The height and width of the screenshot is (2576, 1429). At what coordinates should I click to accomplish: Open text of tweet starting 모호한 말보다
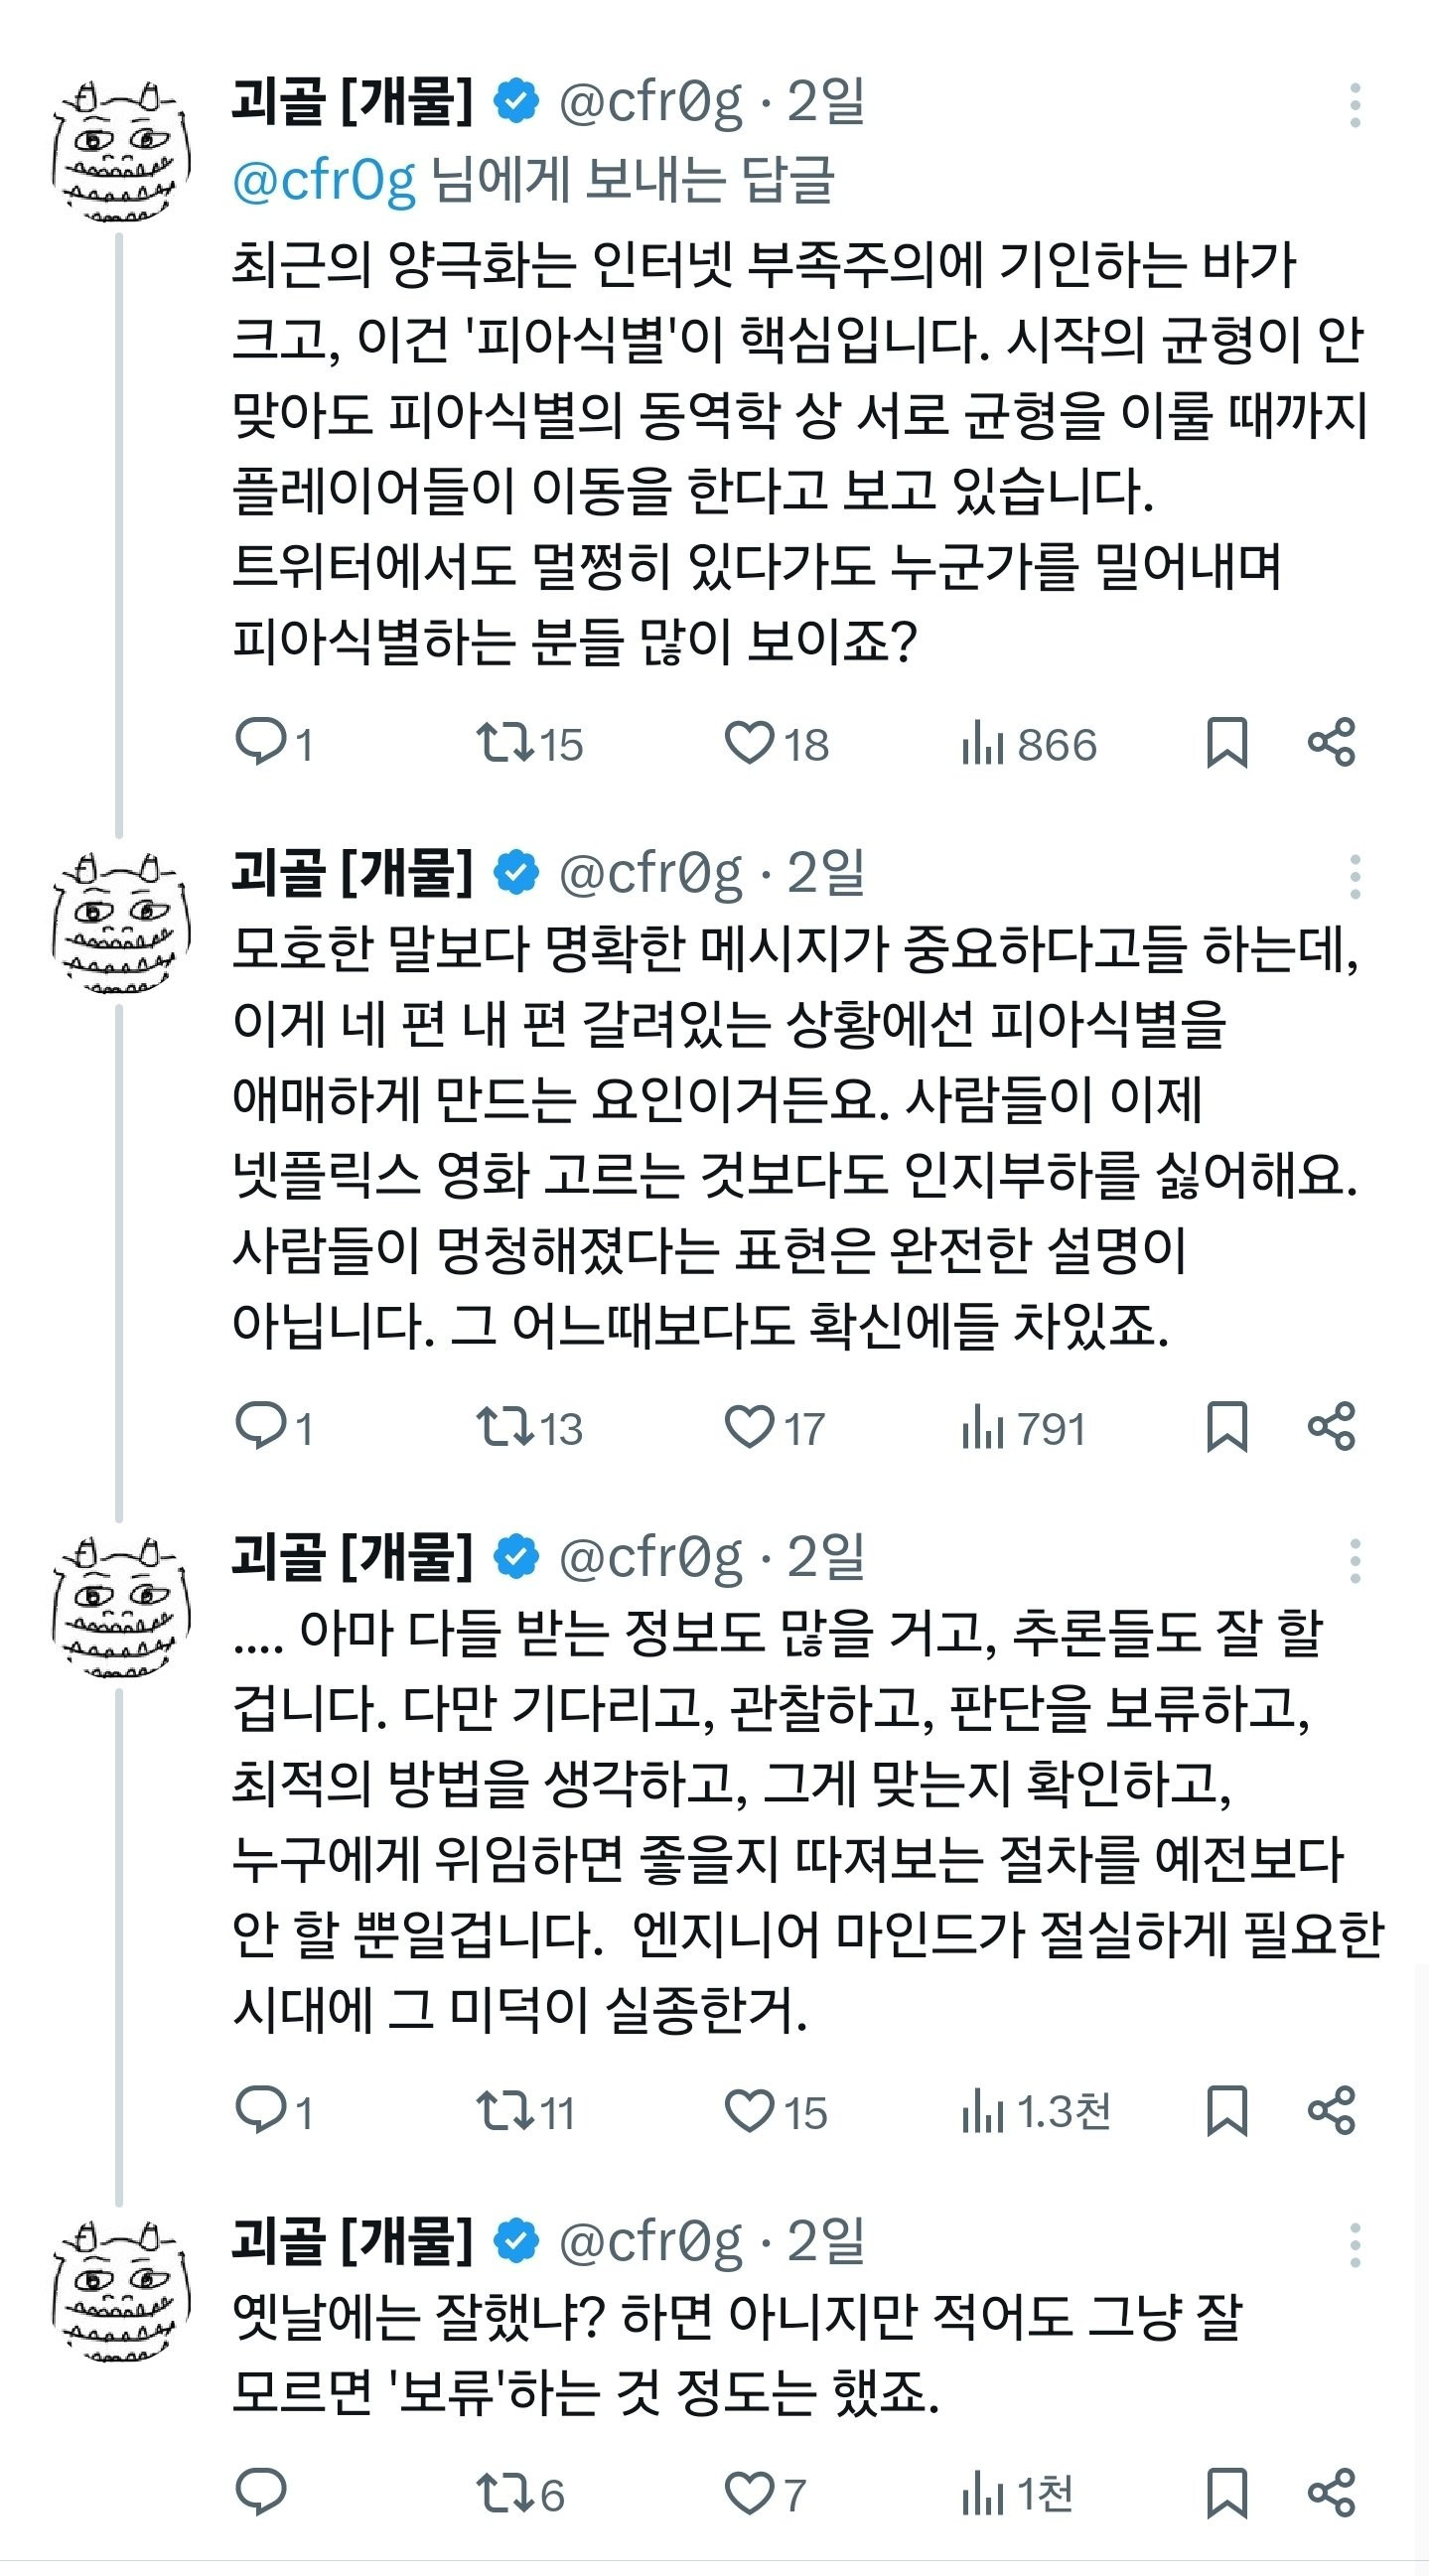click(x=795, y=1135)
